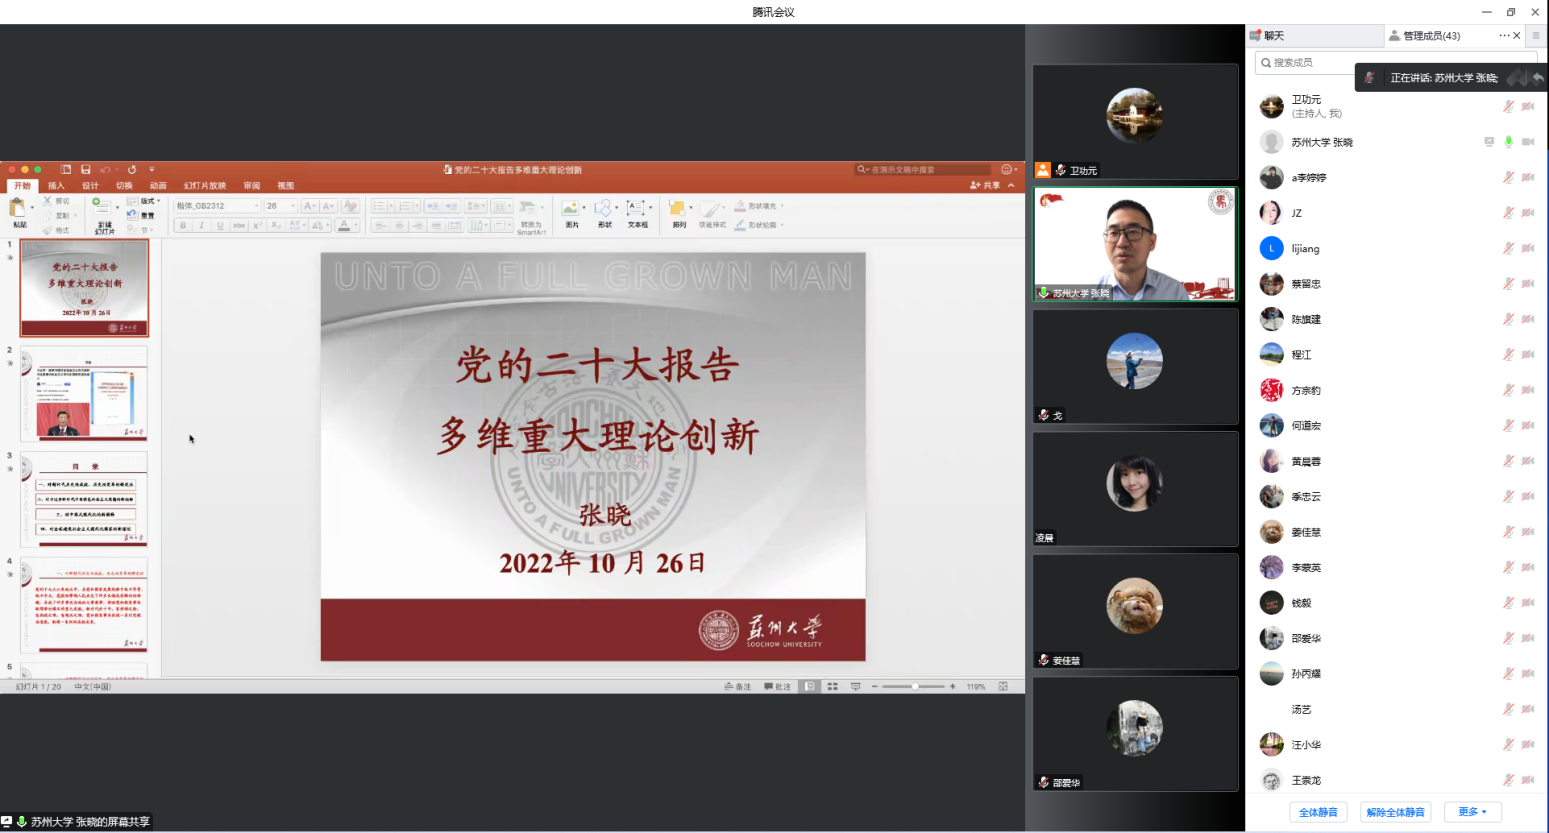Toggle camera for lijiang in member list
Screen dimensions: 1549x833
(1527, 249)
